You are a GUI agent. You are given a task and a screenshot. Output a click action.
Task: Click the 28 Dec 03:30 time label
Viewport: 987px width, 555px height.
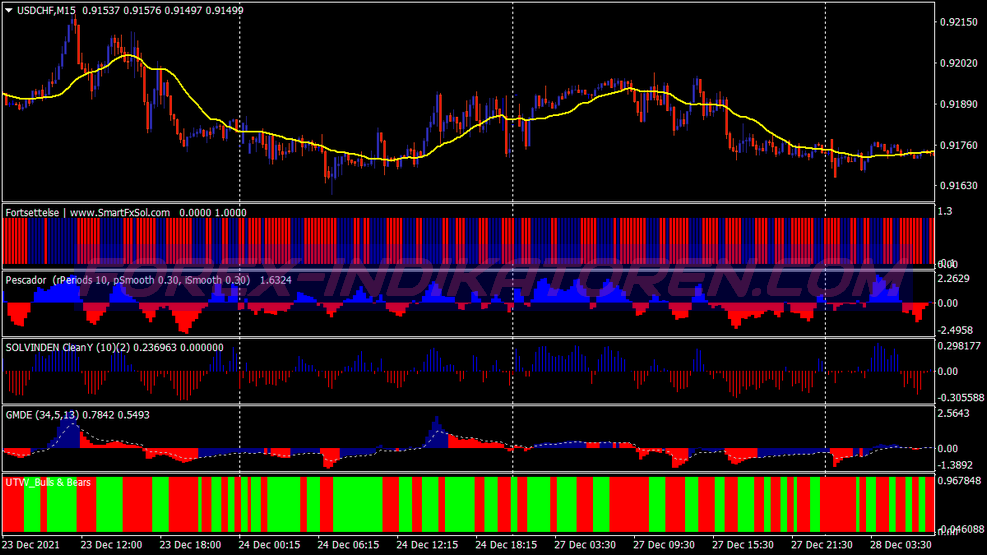901,545
